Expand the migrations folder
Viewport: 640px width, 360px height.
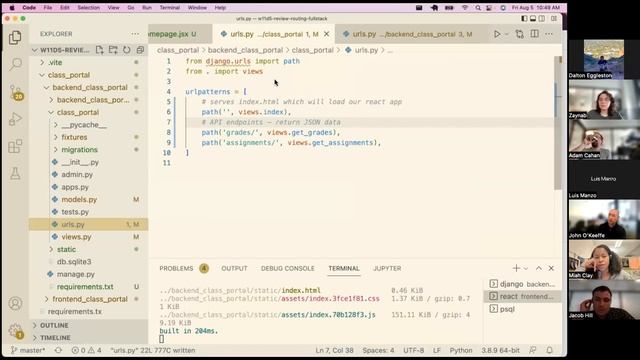(x=56, y=150)
